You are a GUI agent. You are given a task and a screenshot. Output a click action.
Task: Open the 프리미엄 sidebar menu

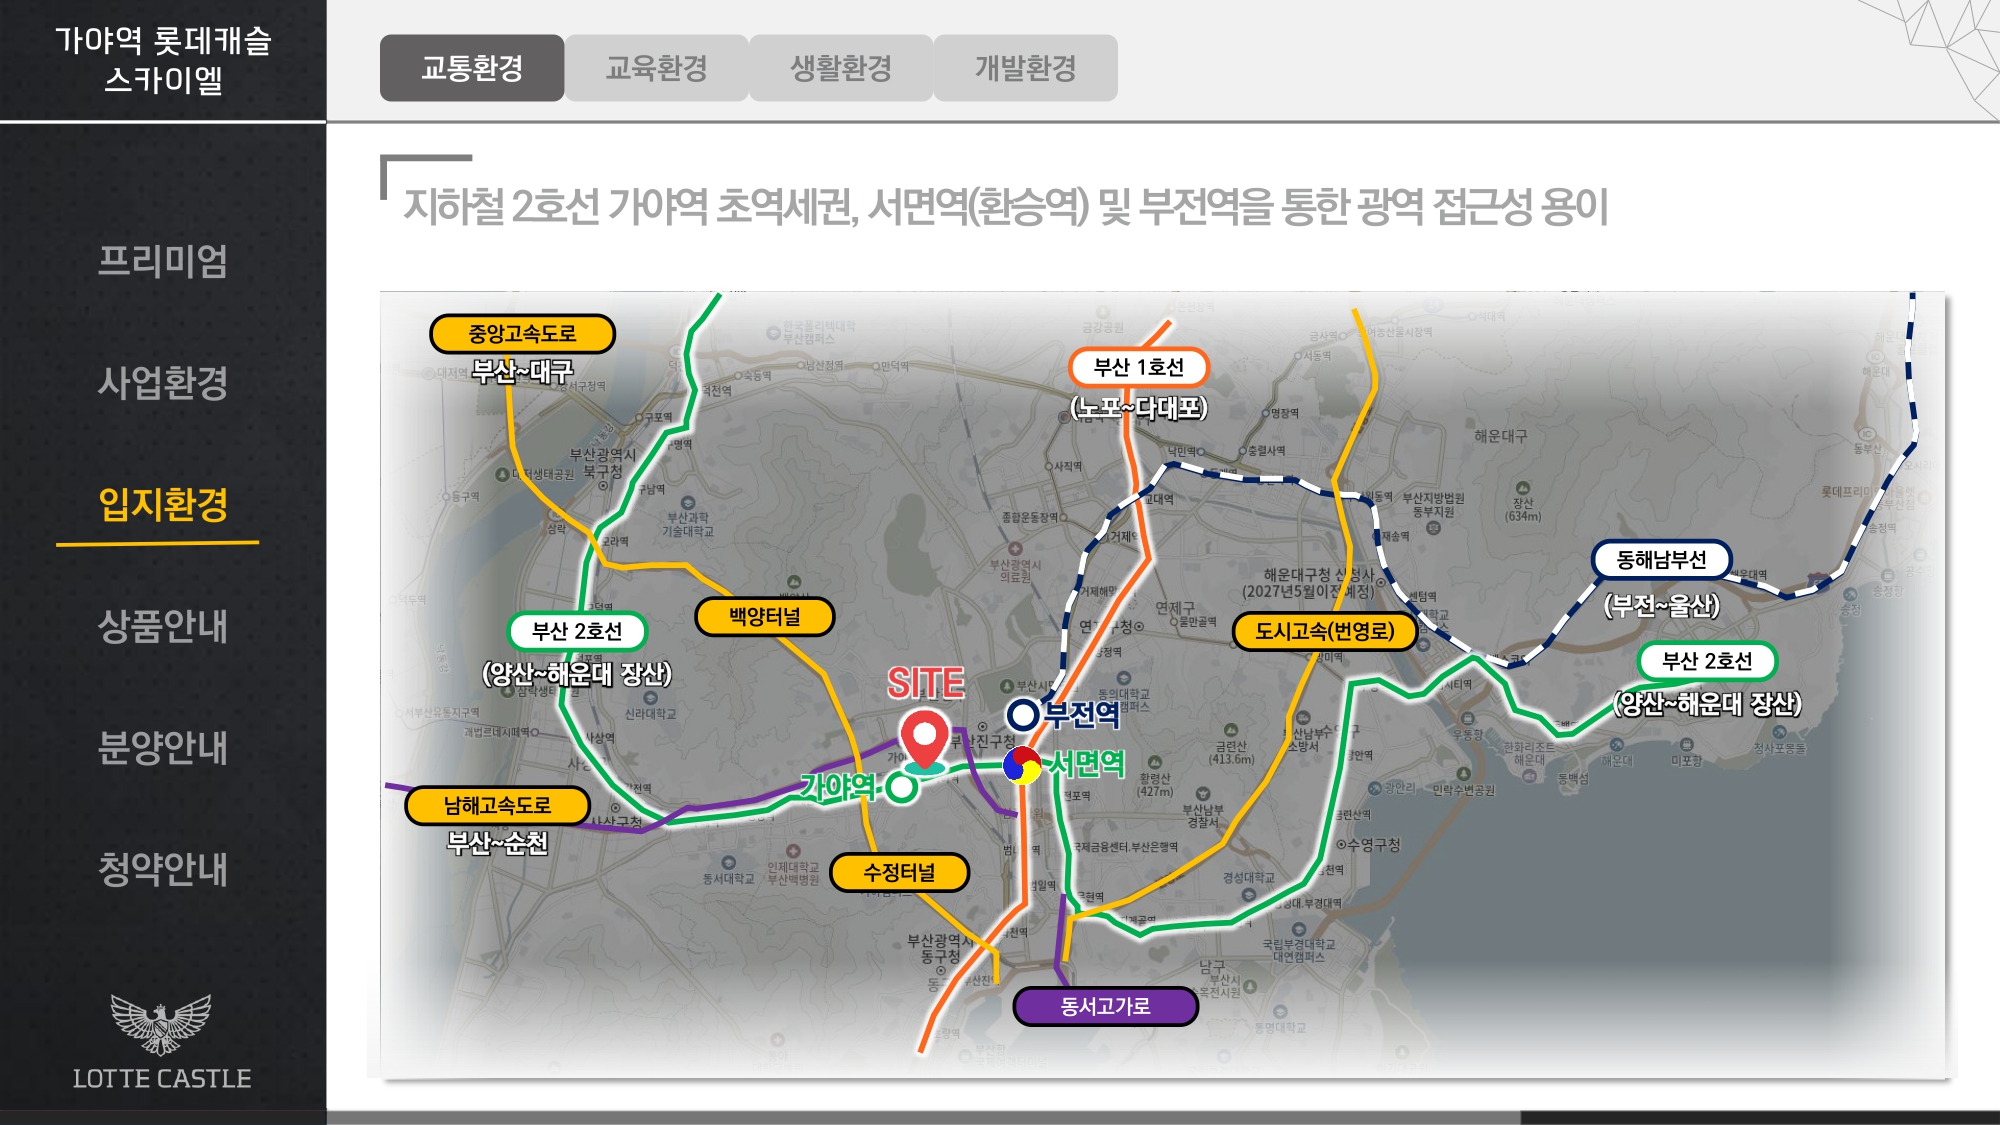click(162, 261)
